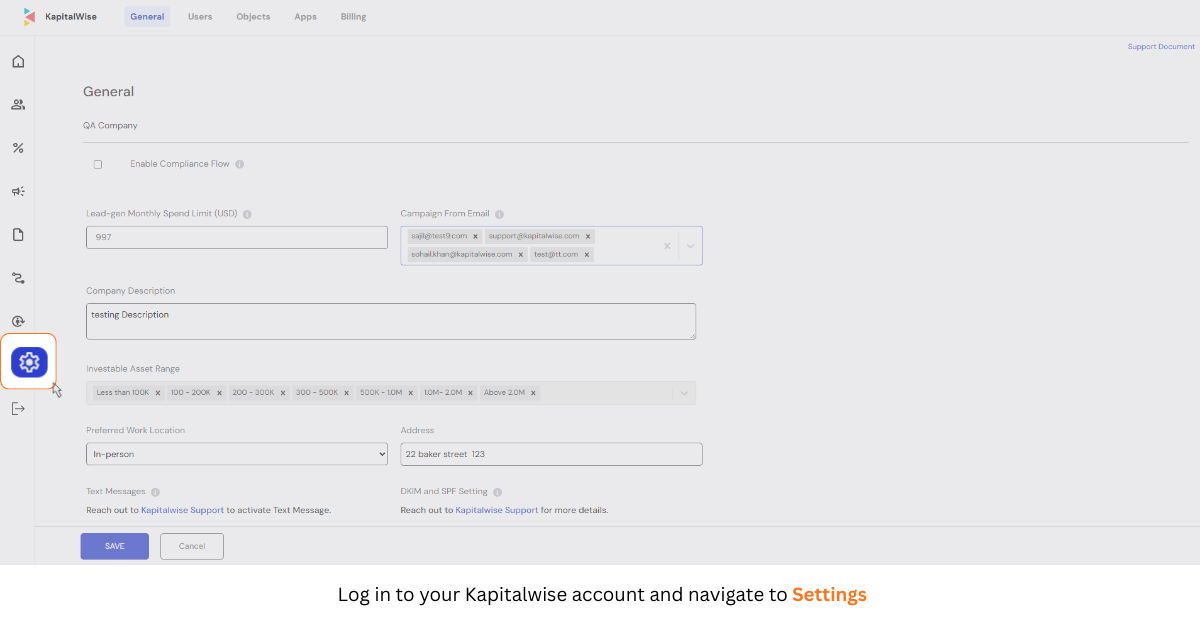Open the Support Document link
This screenshot has height=628, width=1200.
tap(1160, 47)
